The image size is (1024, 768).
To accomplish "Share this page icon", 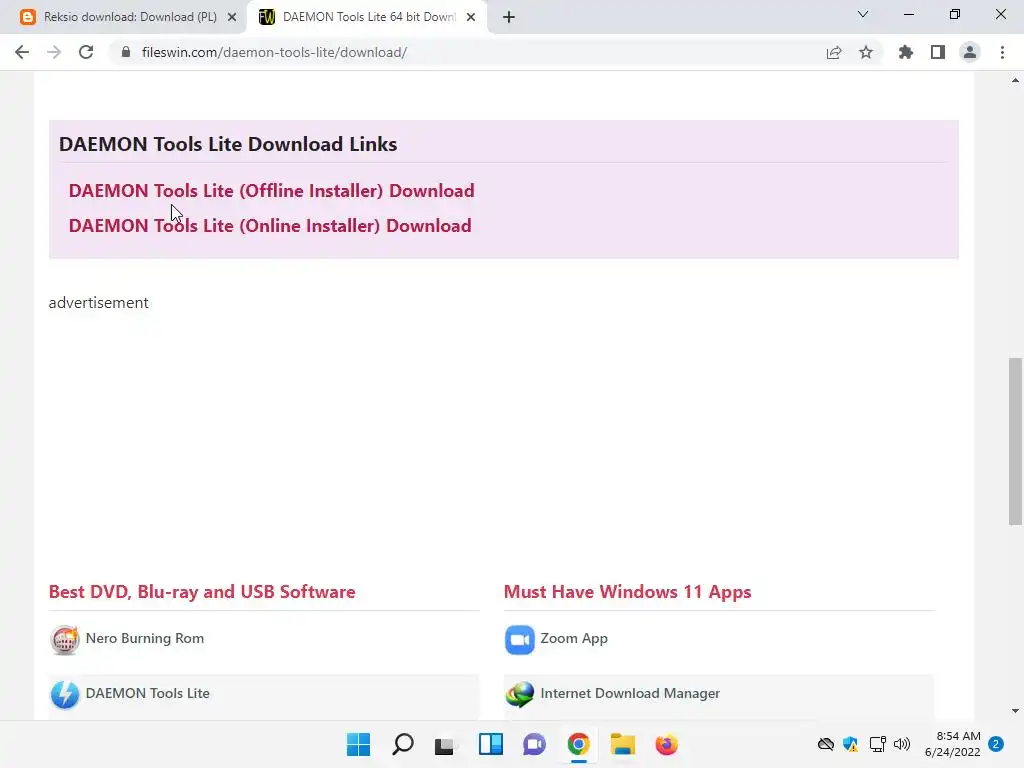I will click(834, 52).
